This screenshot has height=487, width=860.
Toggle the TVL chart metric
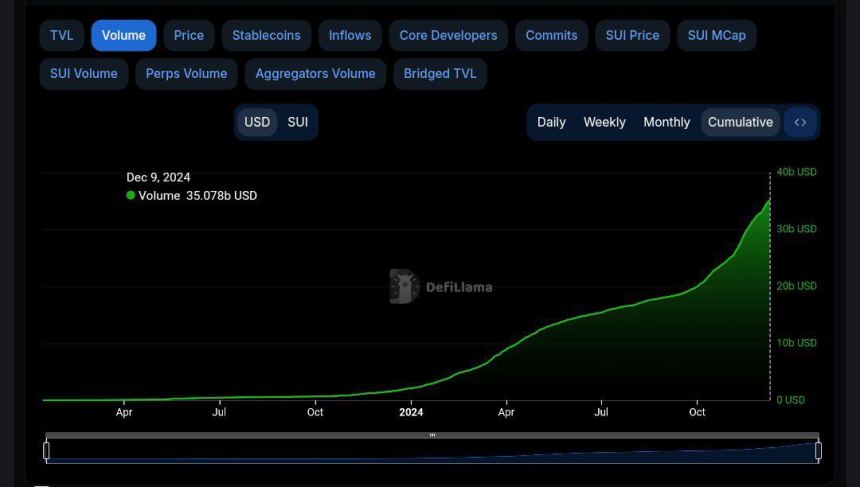click(x=62, y=35)
